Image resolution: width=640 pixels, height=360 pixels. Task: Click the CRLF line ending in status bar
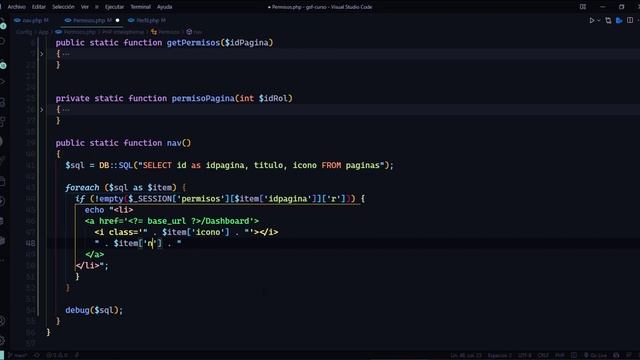[x=543, y=356]
